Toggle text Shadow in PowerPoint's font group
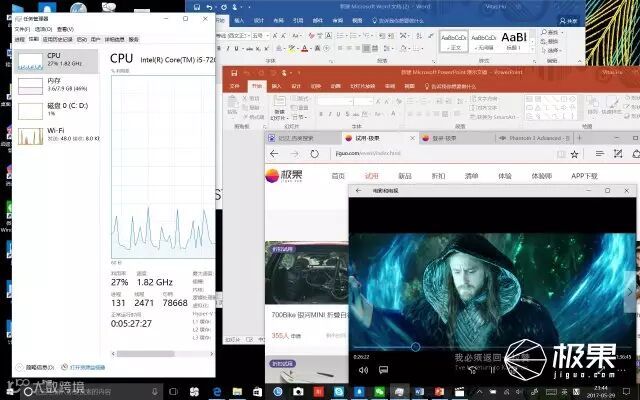The width and height of the screenshot is (640, 400). pyautogui.click(x=347, y=114)
